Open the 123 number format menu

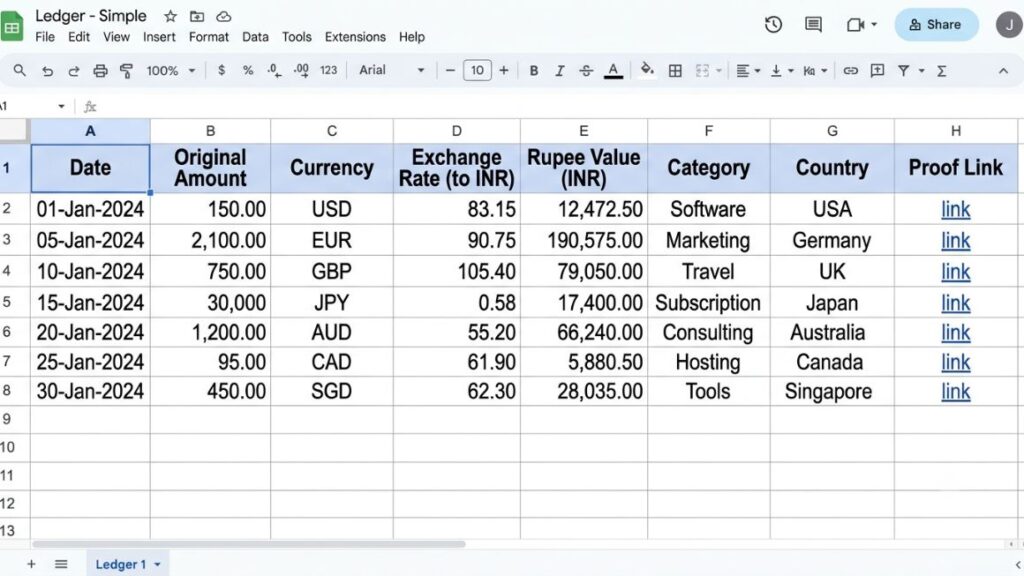[x=328, y=70]
